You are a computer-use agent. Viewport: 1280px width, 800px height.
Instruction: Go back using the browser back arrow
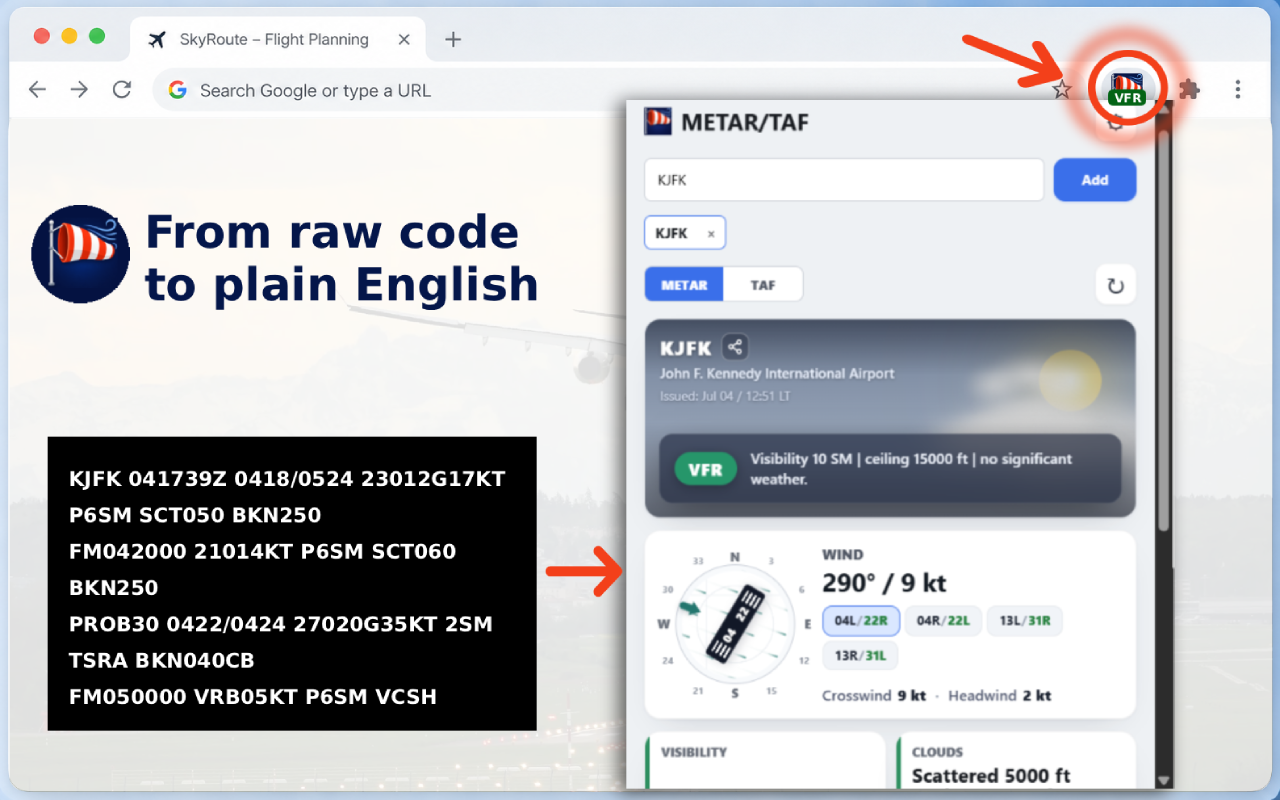click(38, 90)
